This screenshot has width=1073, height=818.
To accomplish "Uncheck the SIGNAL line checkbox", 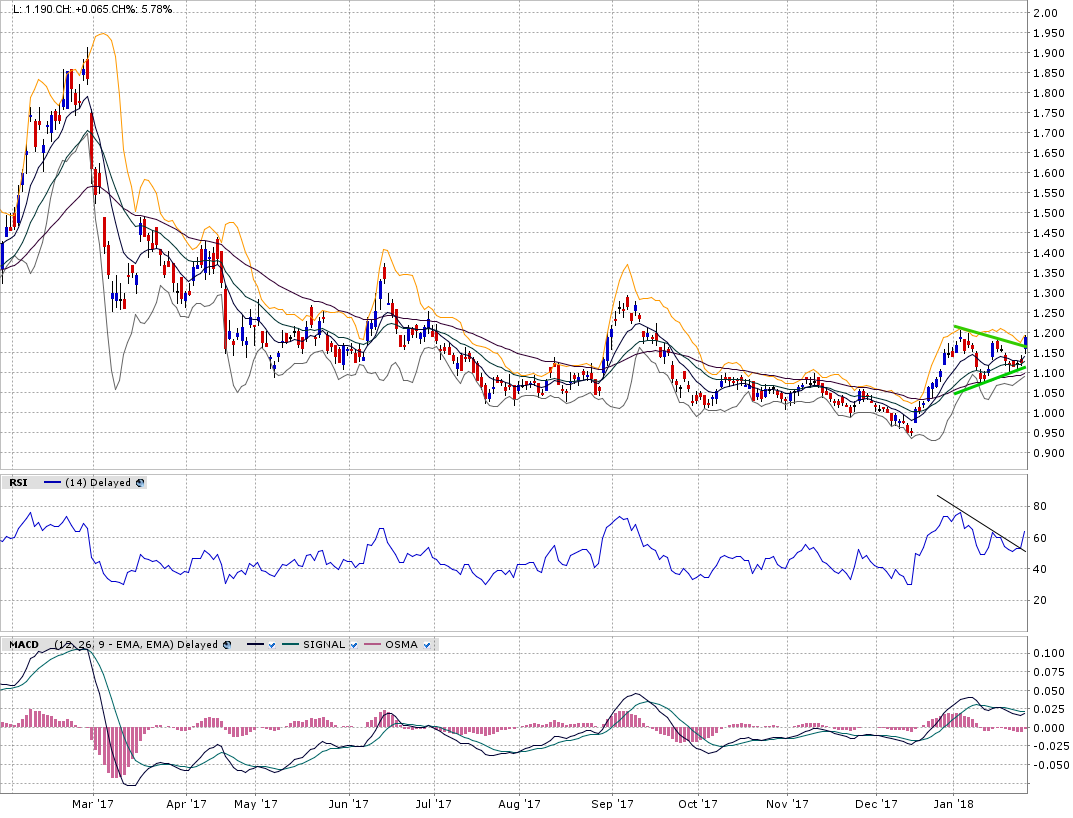I will click(354, 645).
